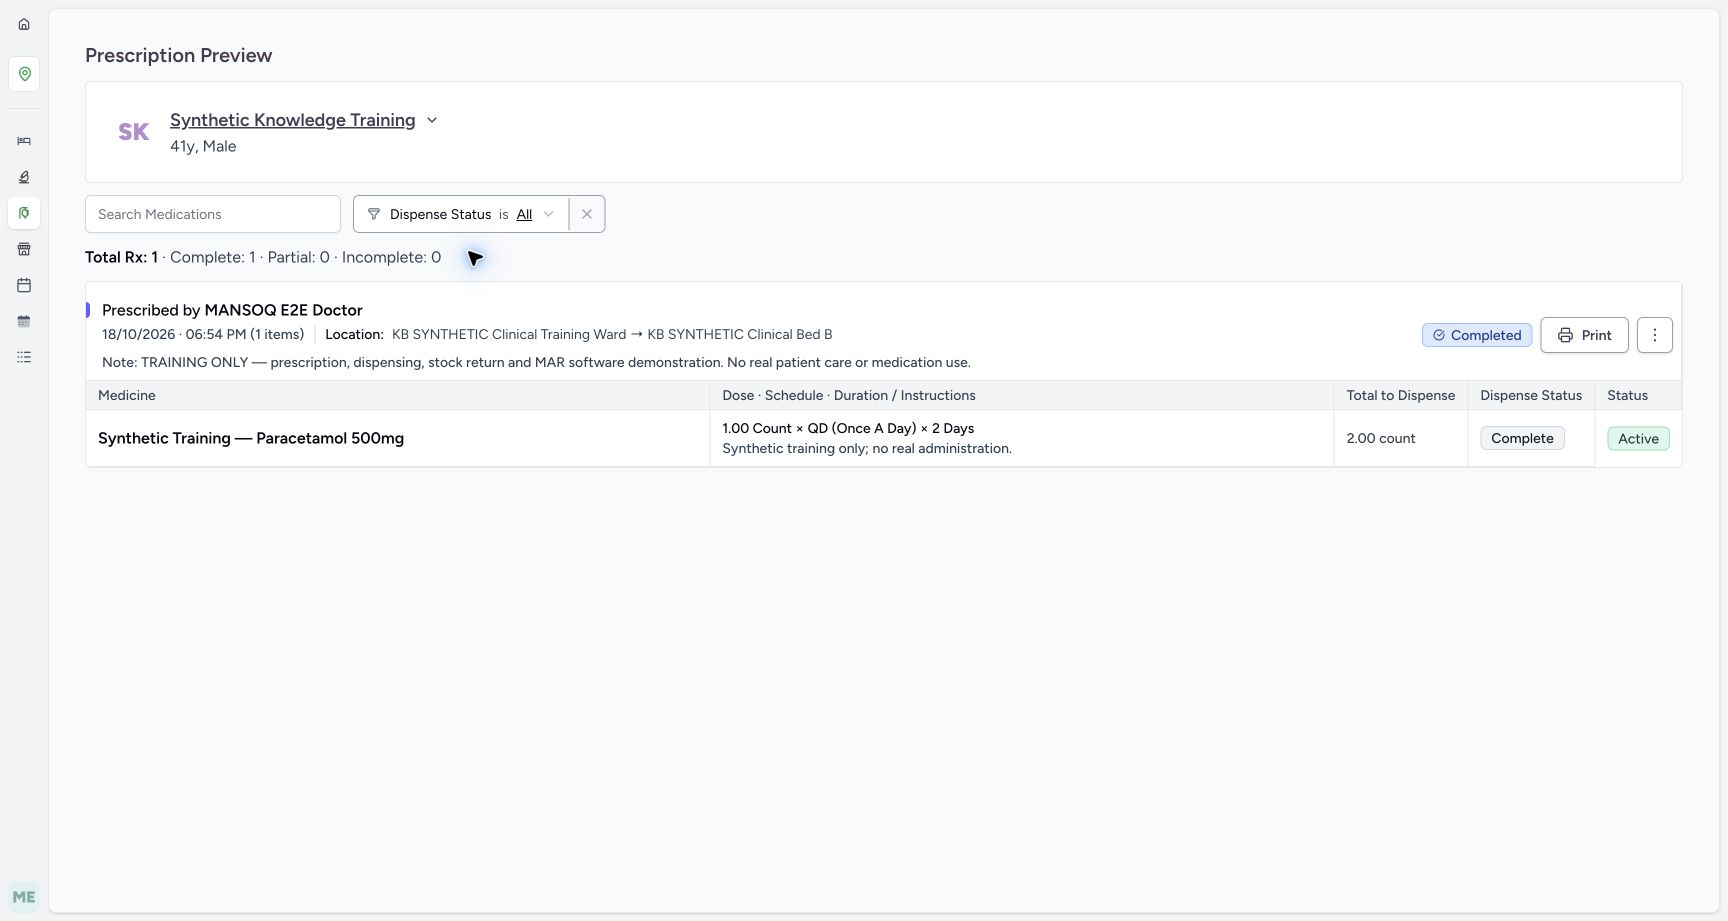
Task: Click the TRAINING ONLY note text
Action: click(x=536, y=362)
